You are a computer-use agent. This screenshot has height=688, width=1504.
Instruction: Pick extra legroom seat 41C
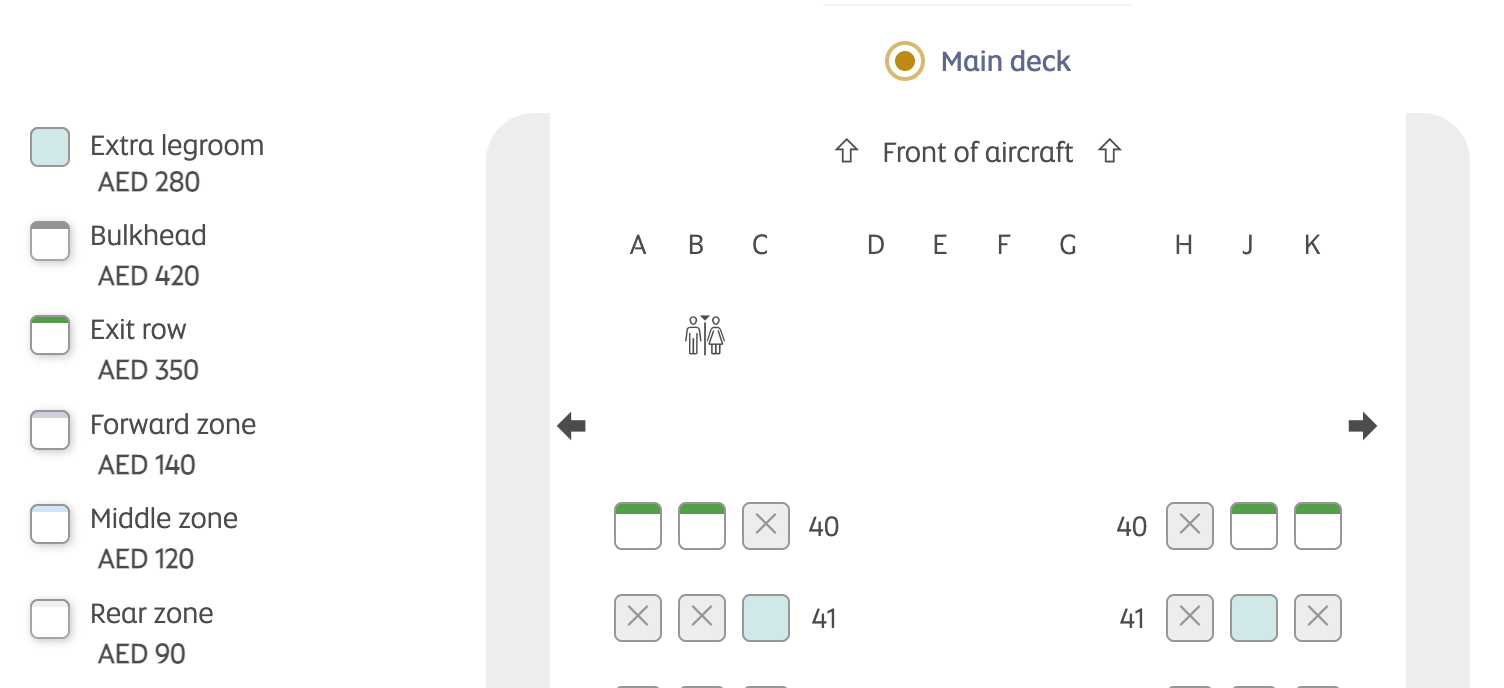click(766, 618)
